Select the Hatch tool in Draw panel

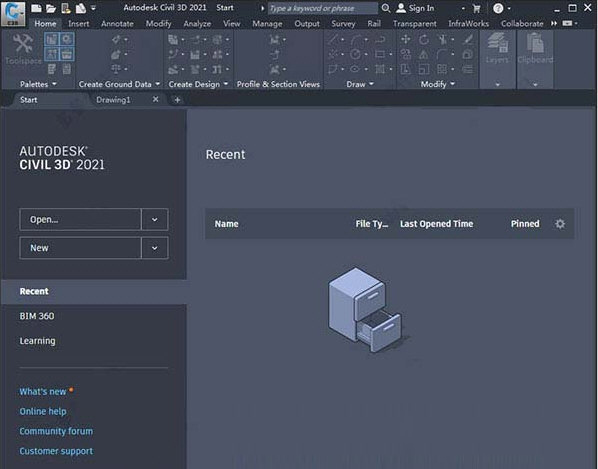380,69
